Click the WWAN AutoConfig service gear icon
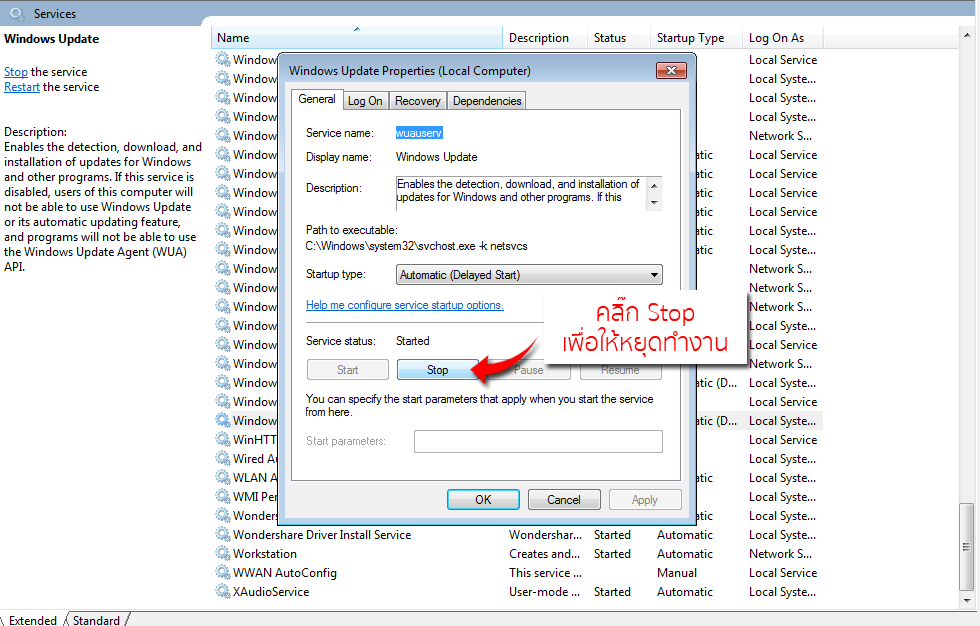The width and height of the screenshot is (980, 626). [x=222, y=573]
